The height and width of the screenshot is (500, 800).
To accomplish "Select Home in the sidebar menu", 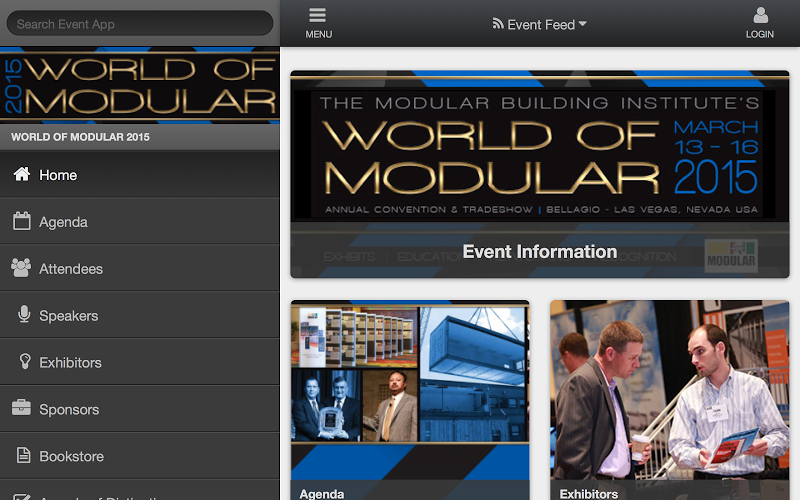I will tap(140, 175).
